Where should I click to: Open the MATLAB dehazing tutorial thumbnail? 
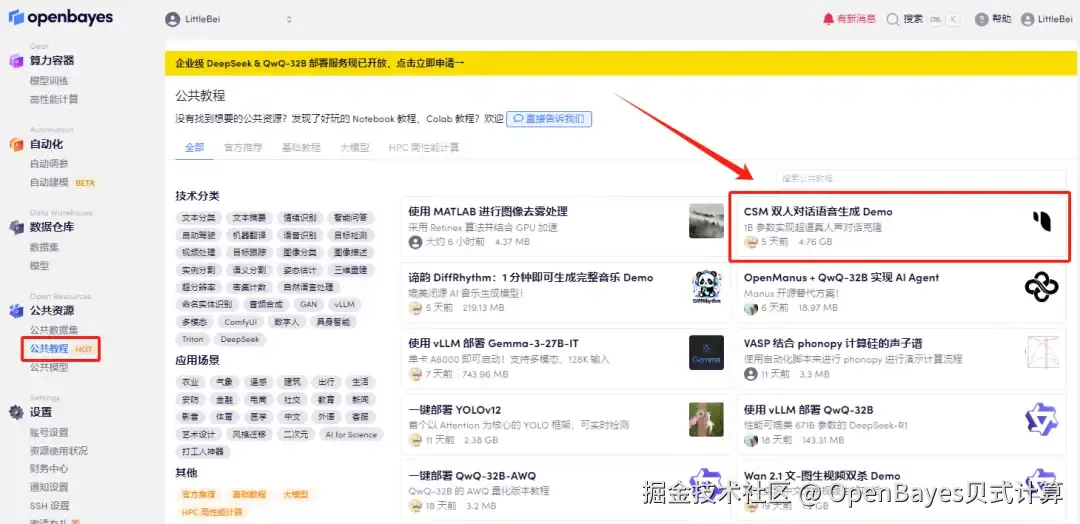pos(706,221)
